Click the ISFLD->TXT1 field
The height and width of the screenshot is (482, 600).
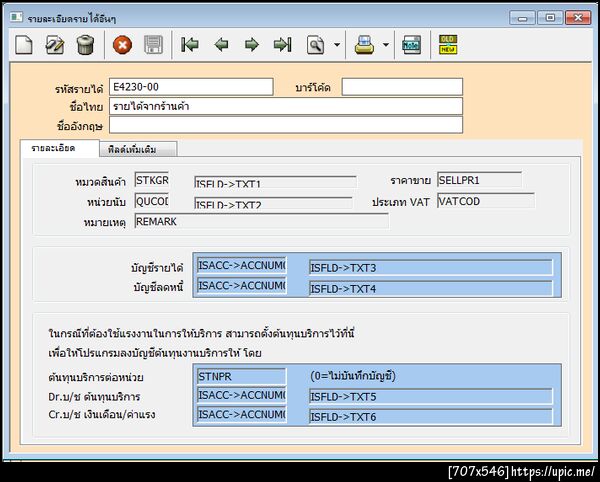(x=275, y=182)
